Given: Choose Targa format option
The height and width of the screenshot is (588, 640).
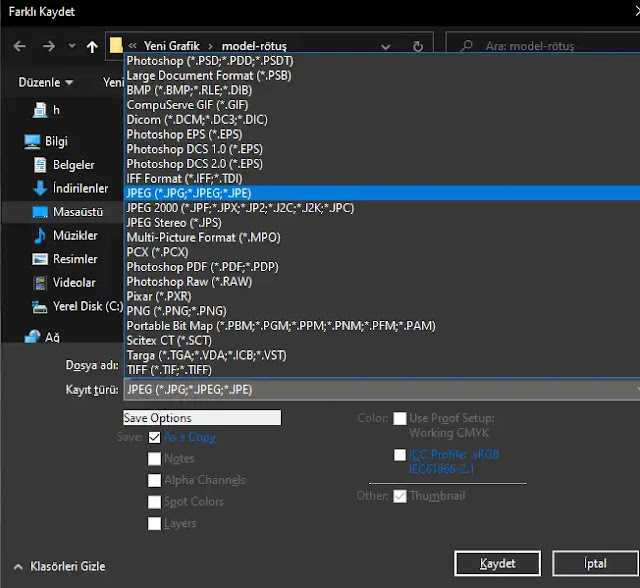Looking at the screenshot, I should pos(382,355).
